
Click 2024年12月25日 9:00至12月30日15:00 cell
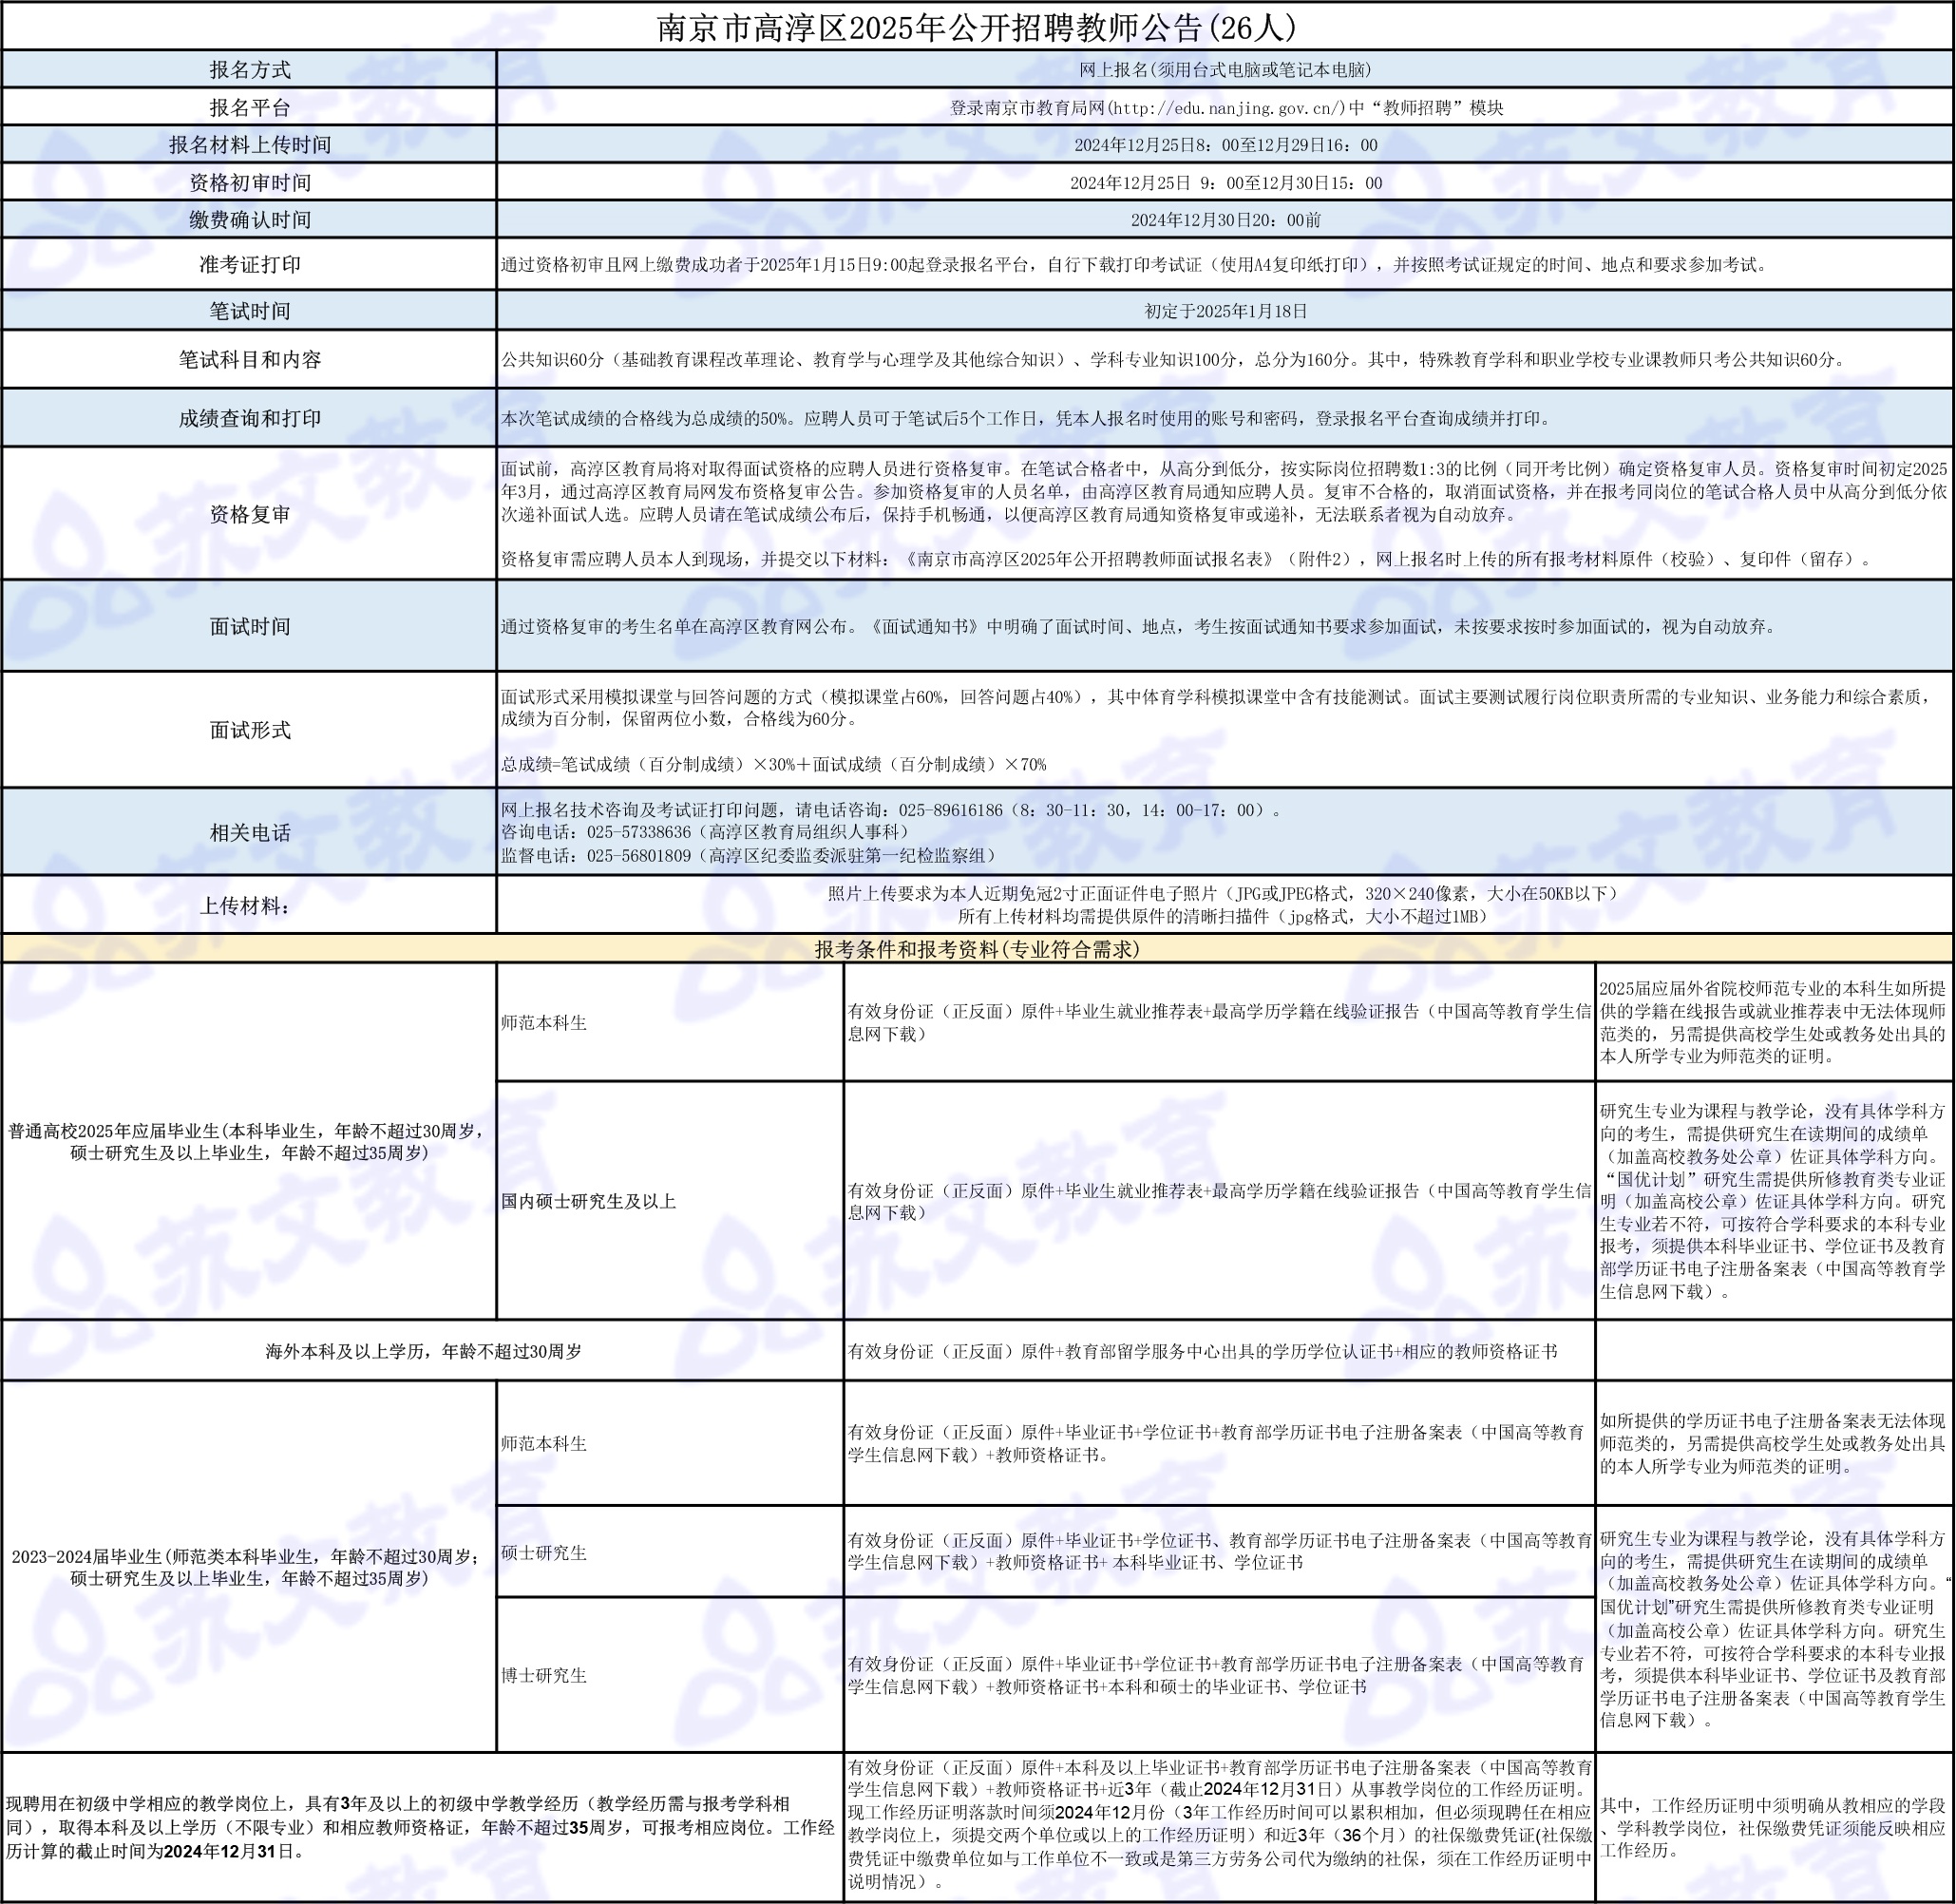point(1225,182)
